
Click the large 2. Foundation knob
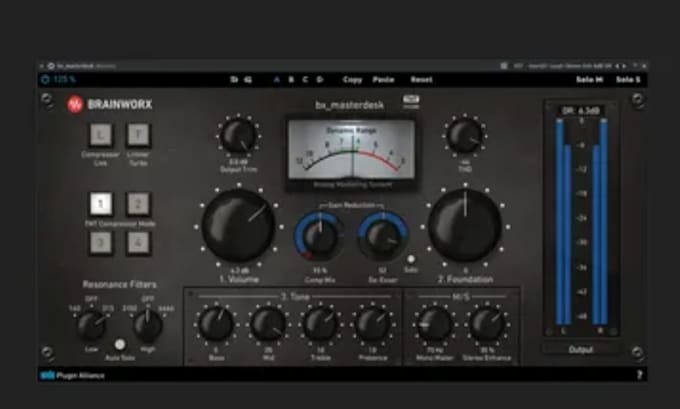click(465, 226)
